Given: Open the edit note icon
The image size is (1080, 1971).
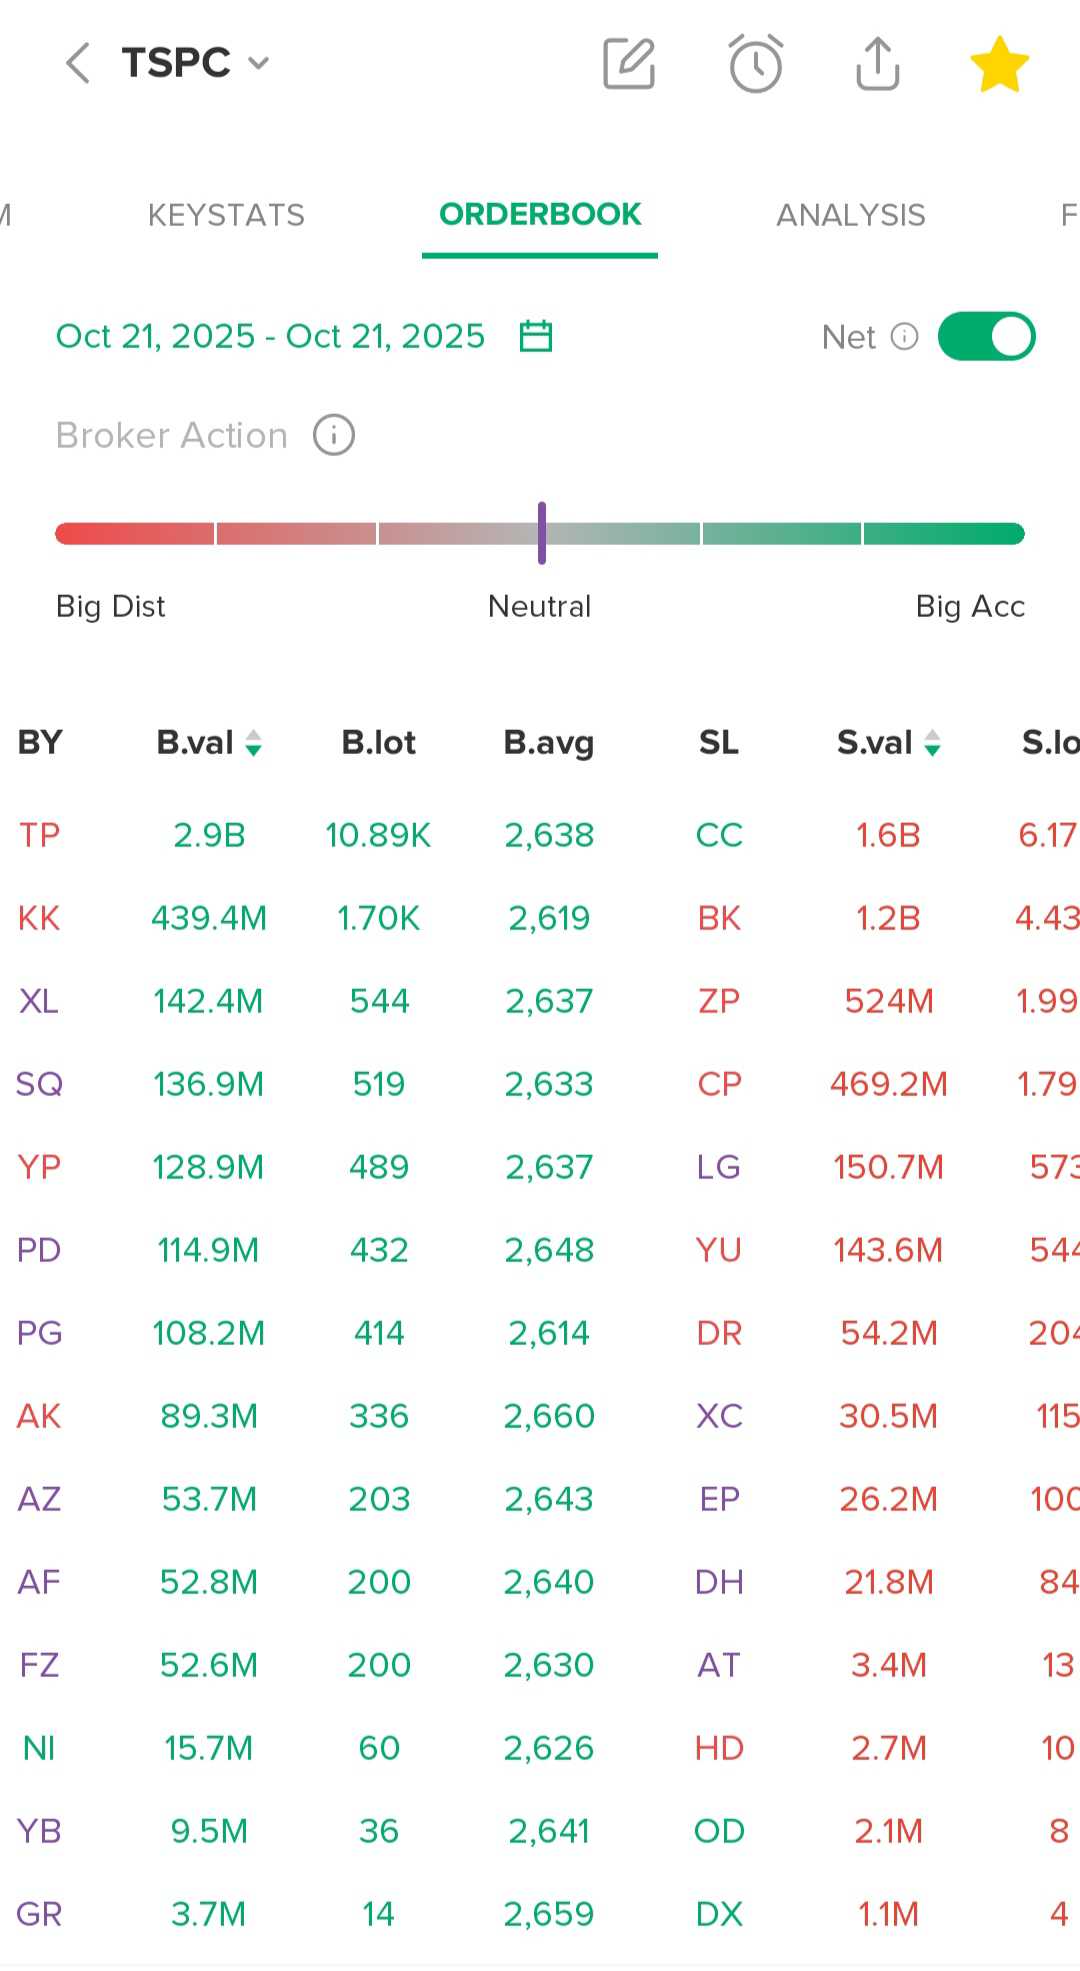Looking at the screenshot, I should (629, 64).
